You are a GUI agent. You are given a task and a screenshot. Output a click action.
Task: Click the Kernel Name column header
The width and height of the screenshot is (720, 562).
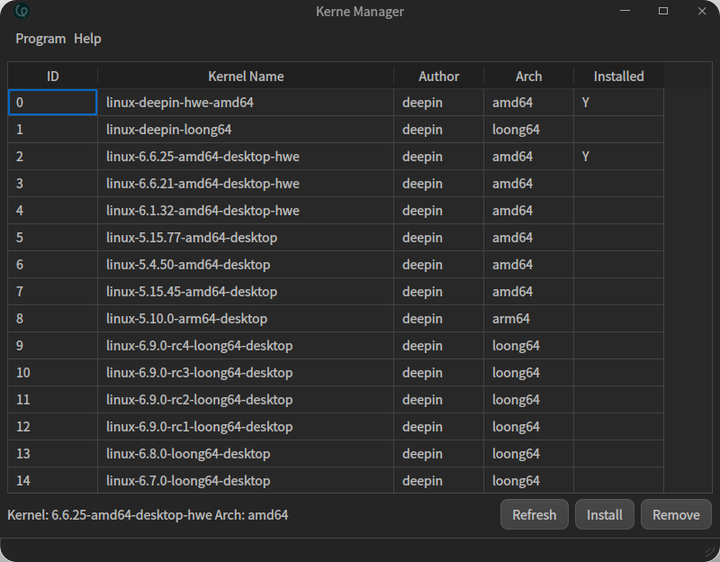click(246, 76)
